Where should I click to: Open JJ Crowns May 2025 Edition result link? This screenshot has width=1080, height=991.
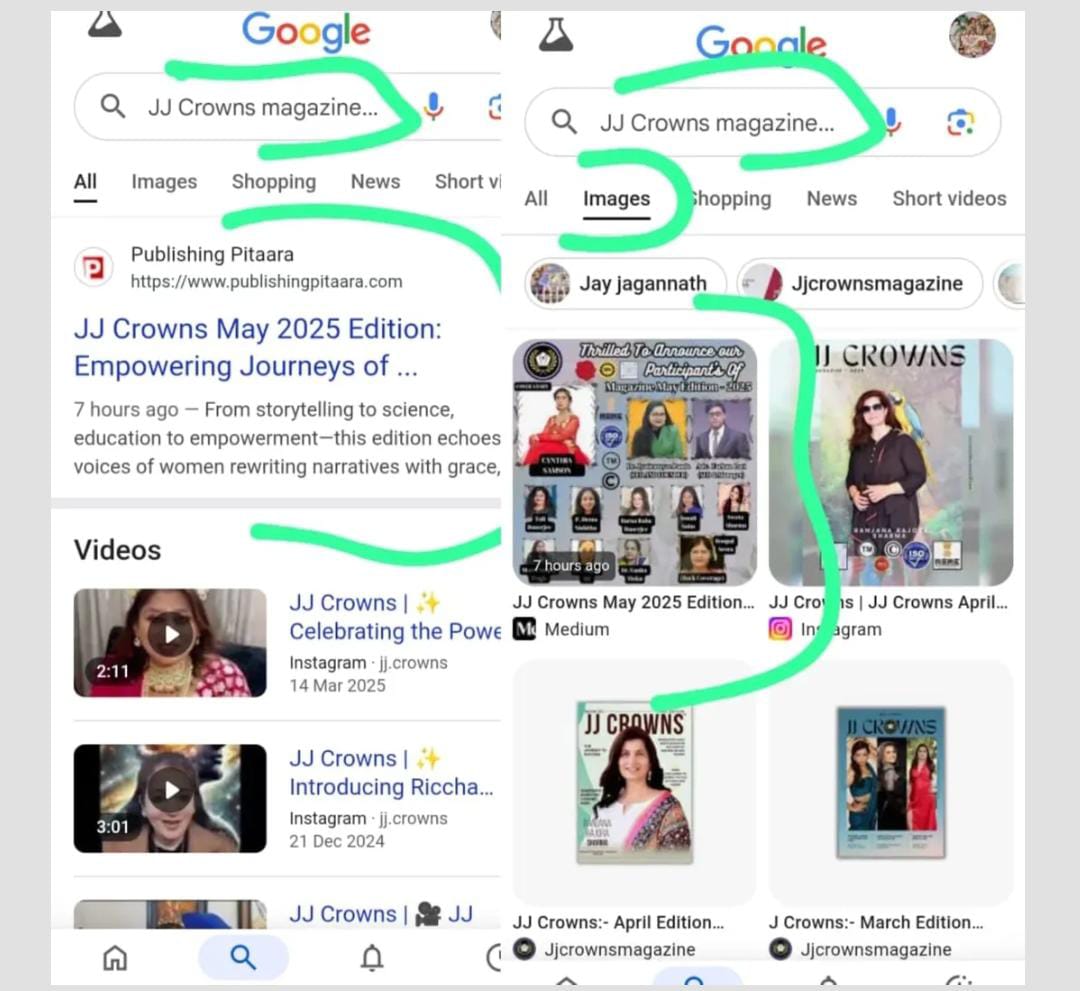pyautogui.click(x=257, y=347)
